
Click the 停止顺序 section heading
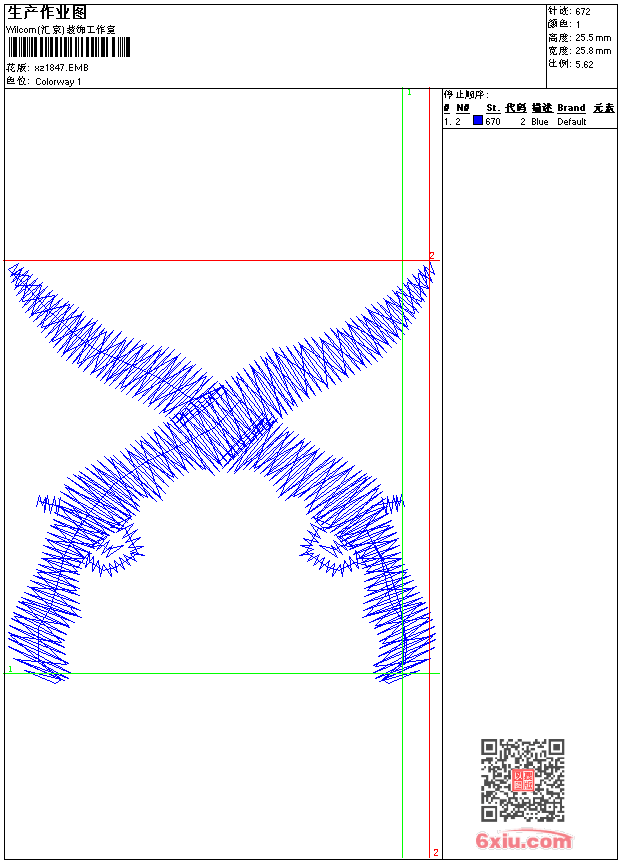[x=466, y=95]
